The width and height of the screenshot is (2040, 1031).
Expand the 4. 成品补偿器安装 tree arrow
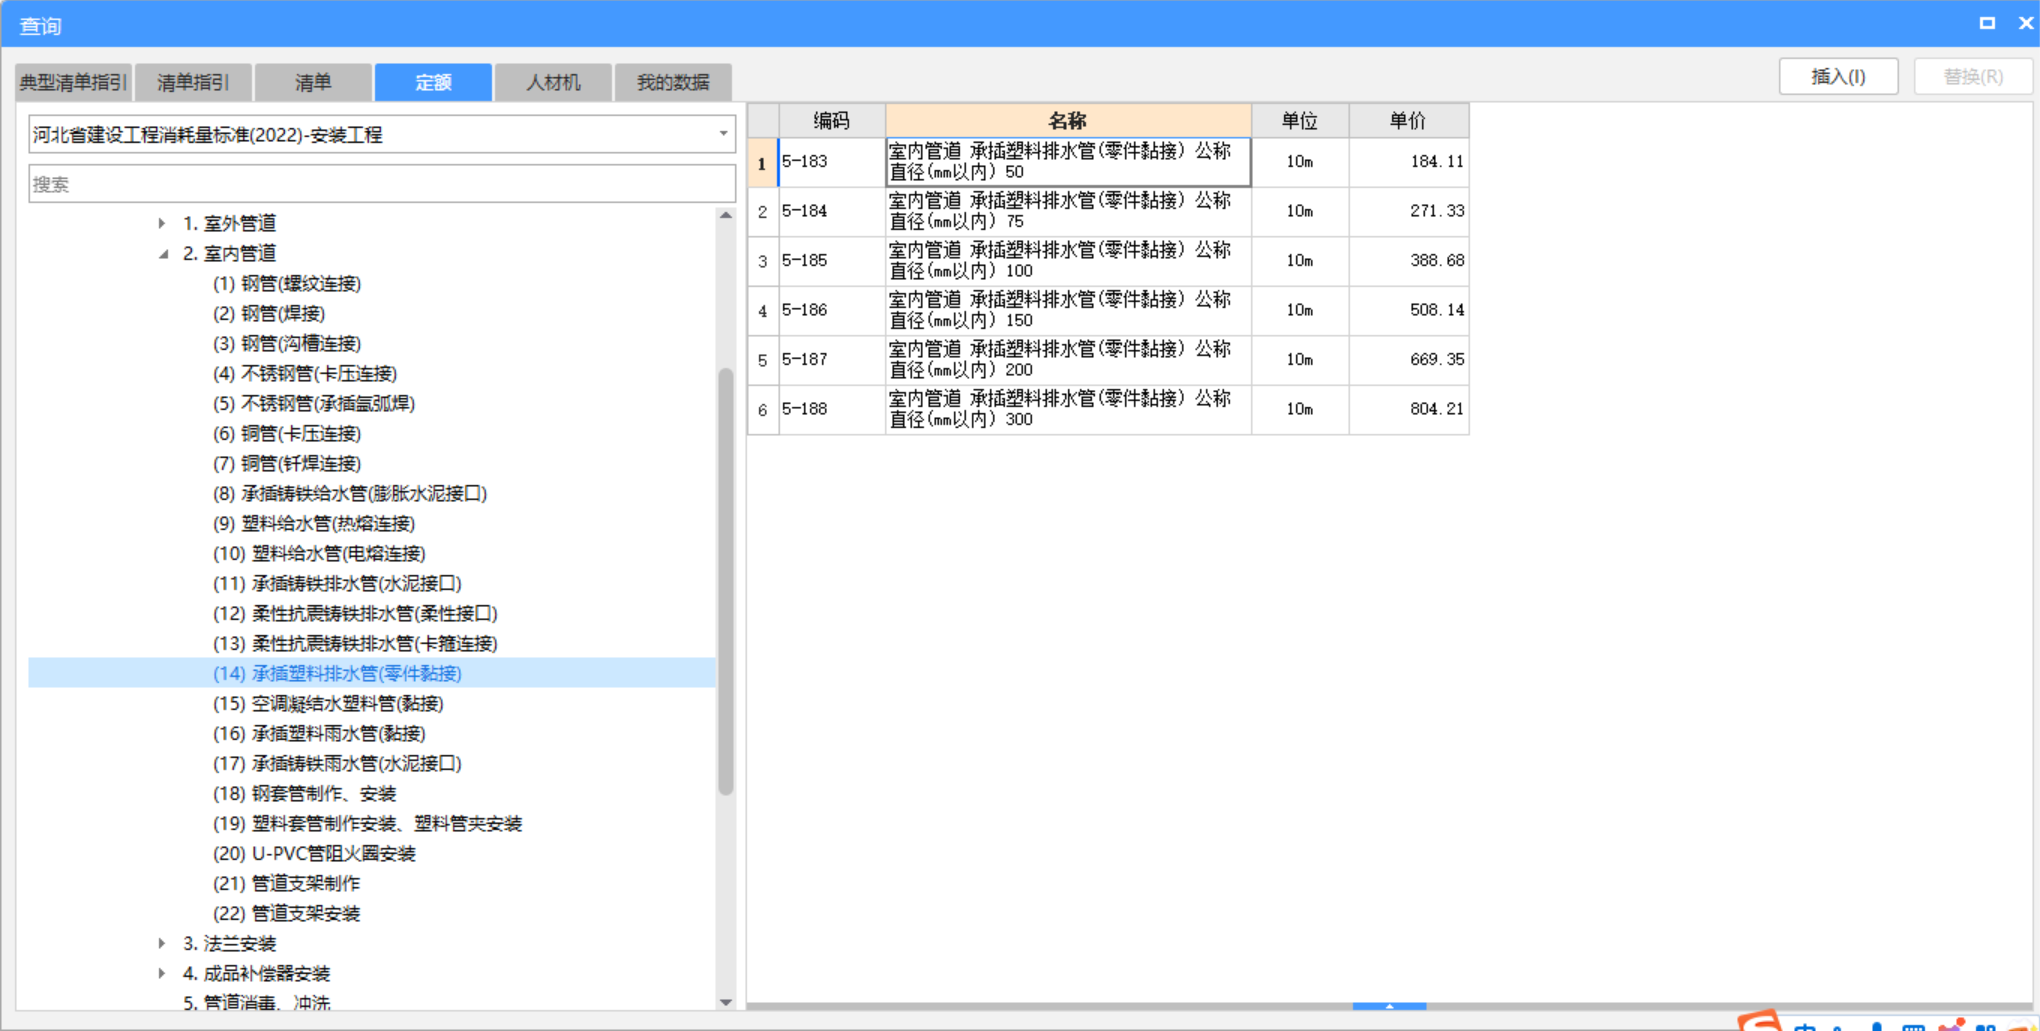pyautogui.click(x=162, y=973)
